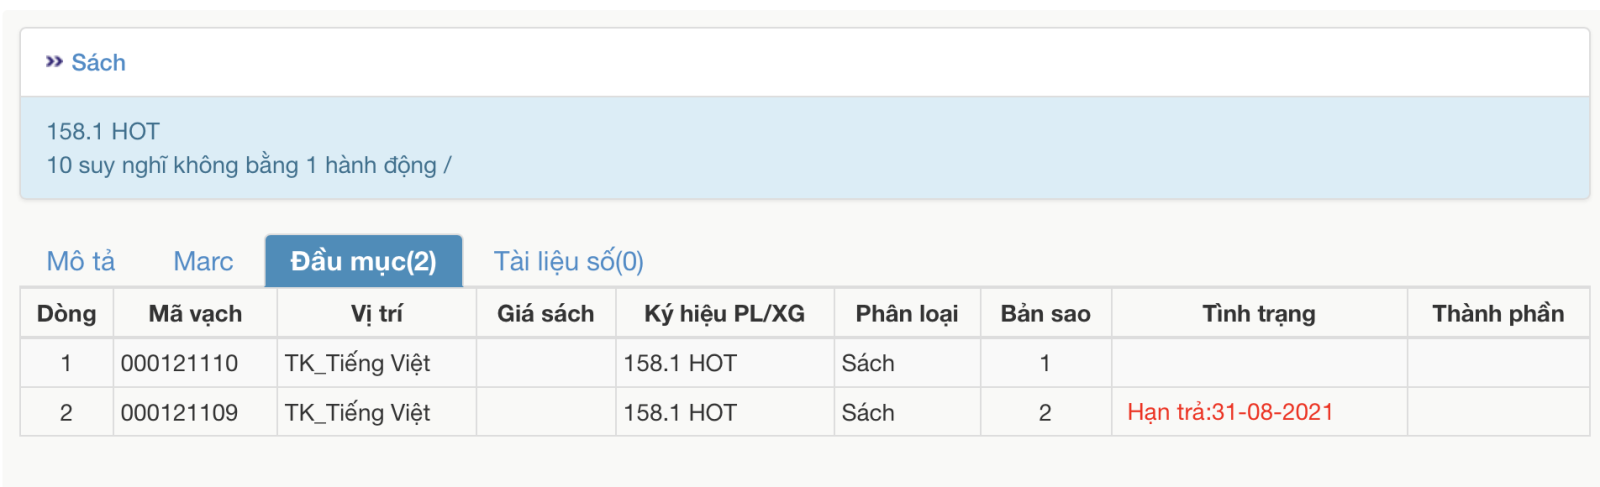
Task: Click the Bản sao column header
Action: (1045, 314)
